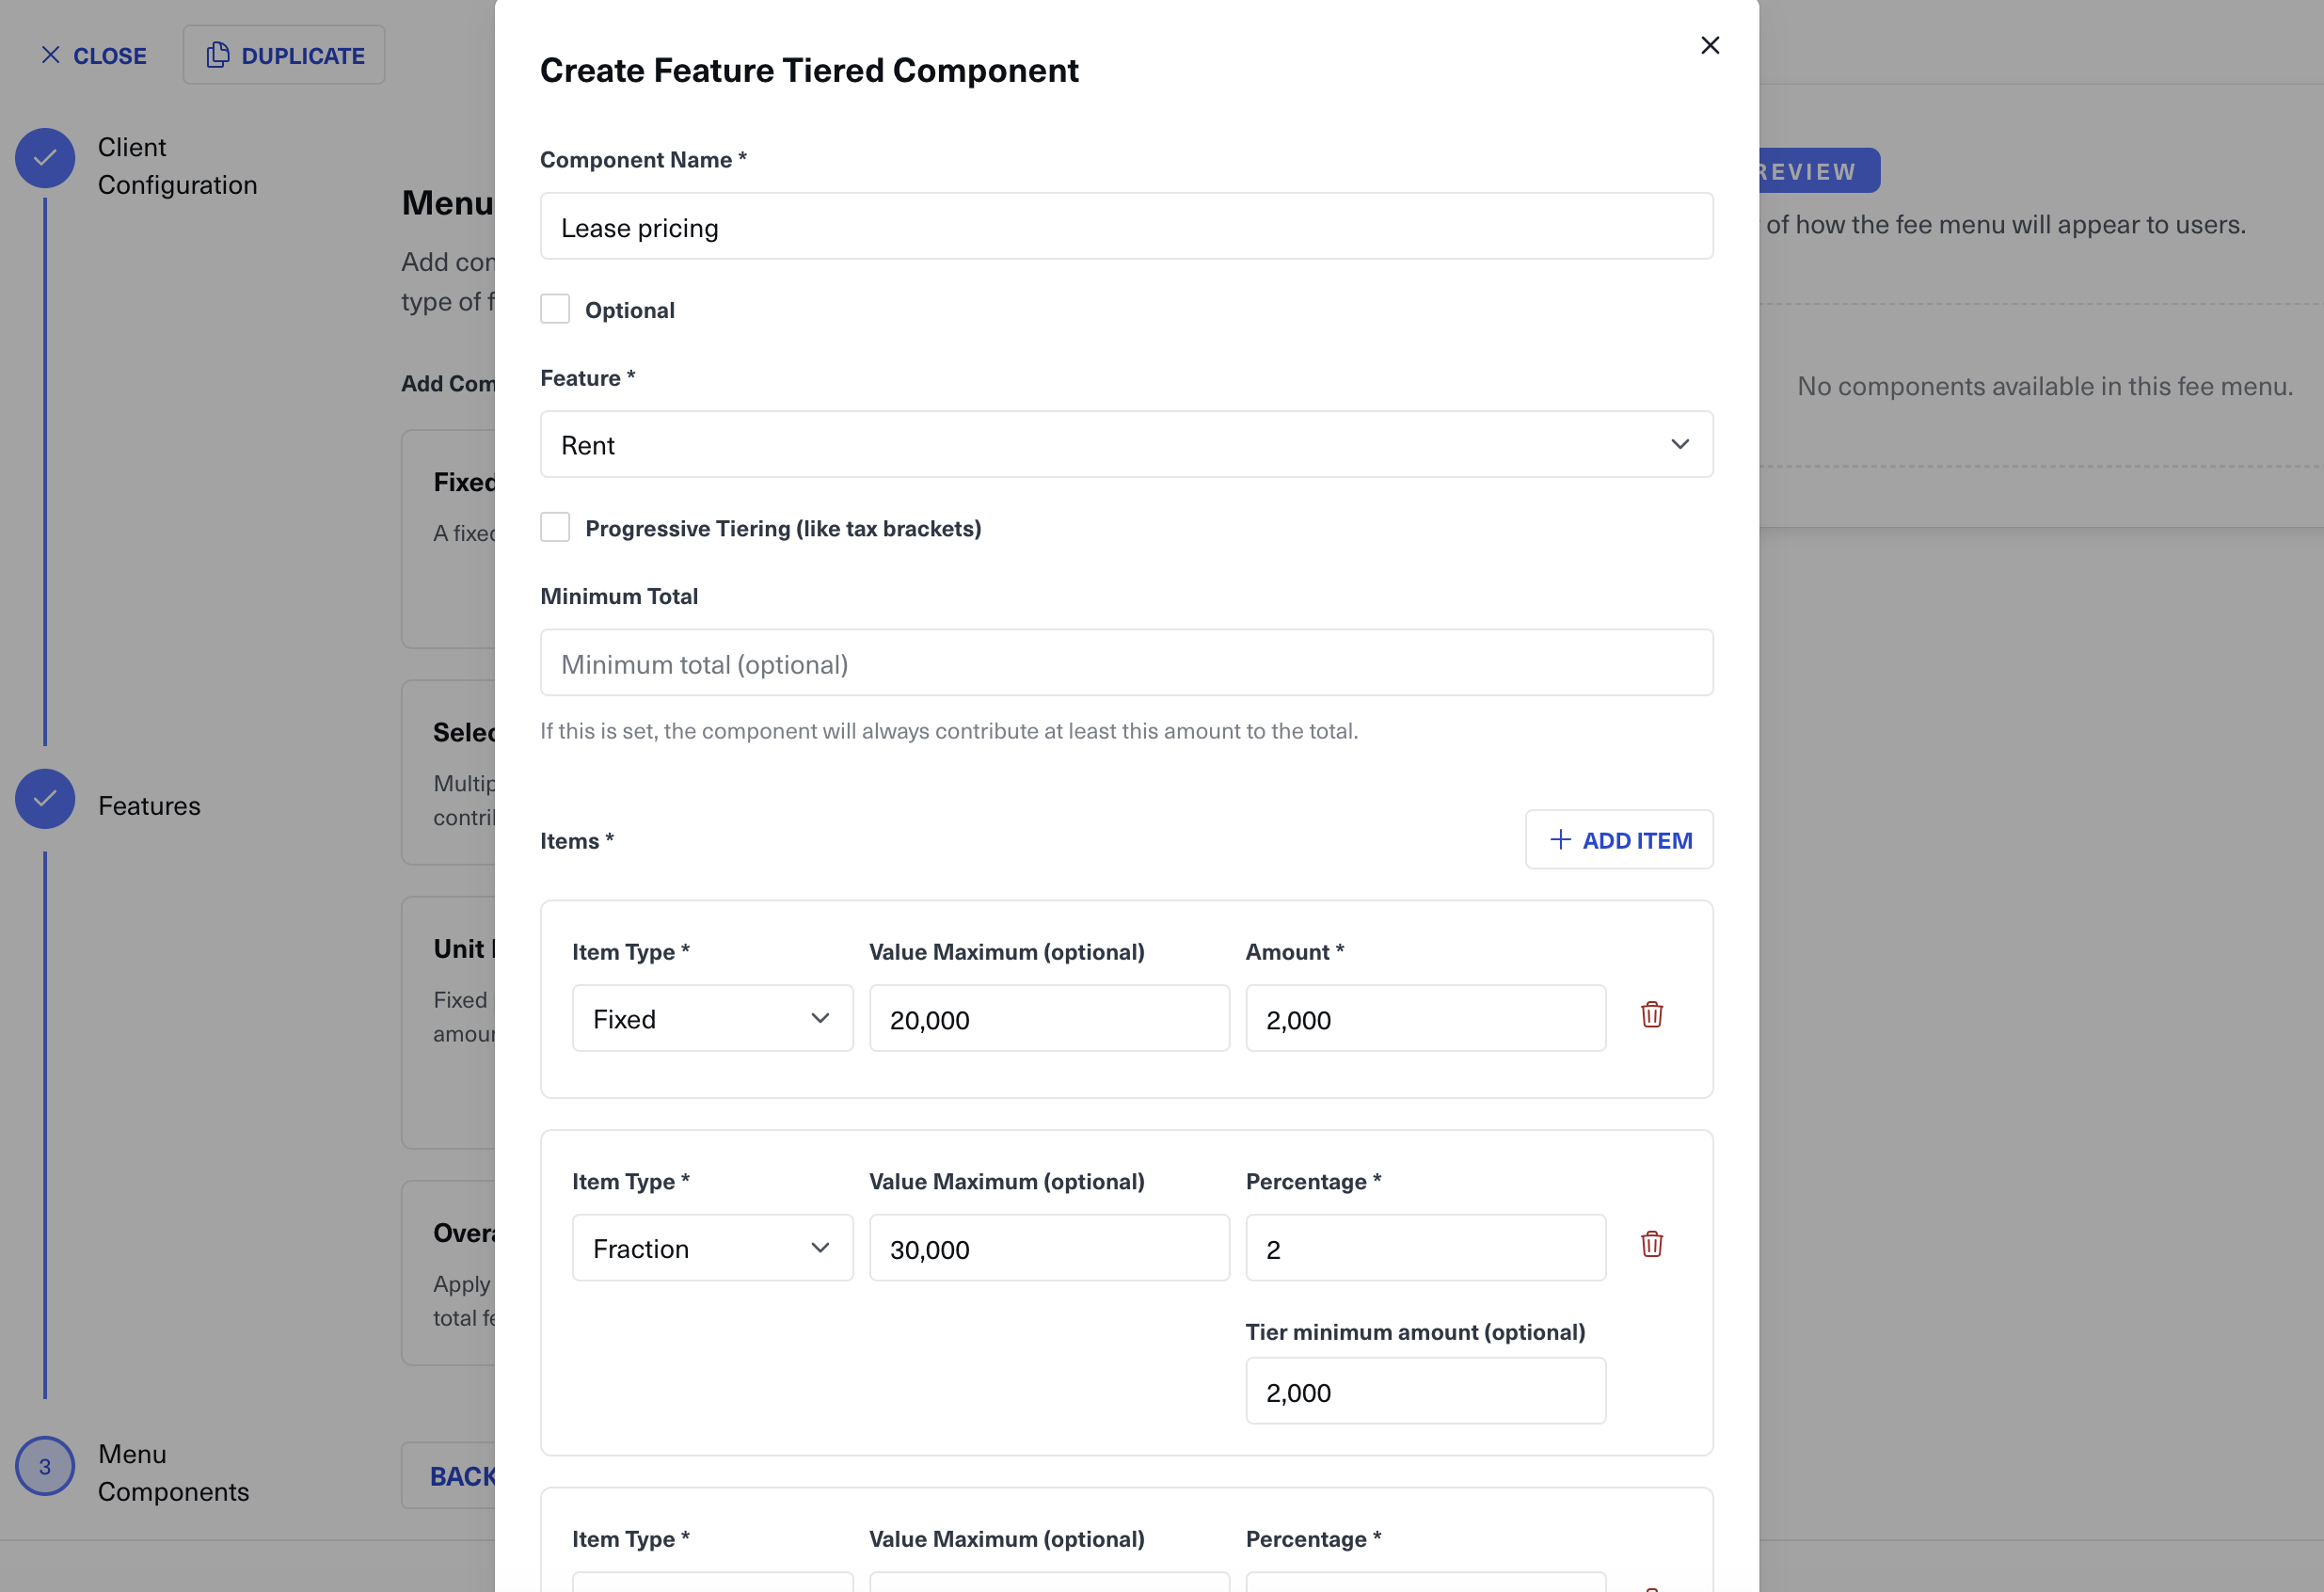
Task: Delete the Fixed tier item
Action: (1651, 1015)
